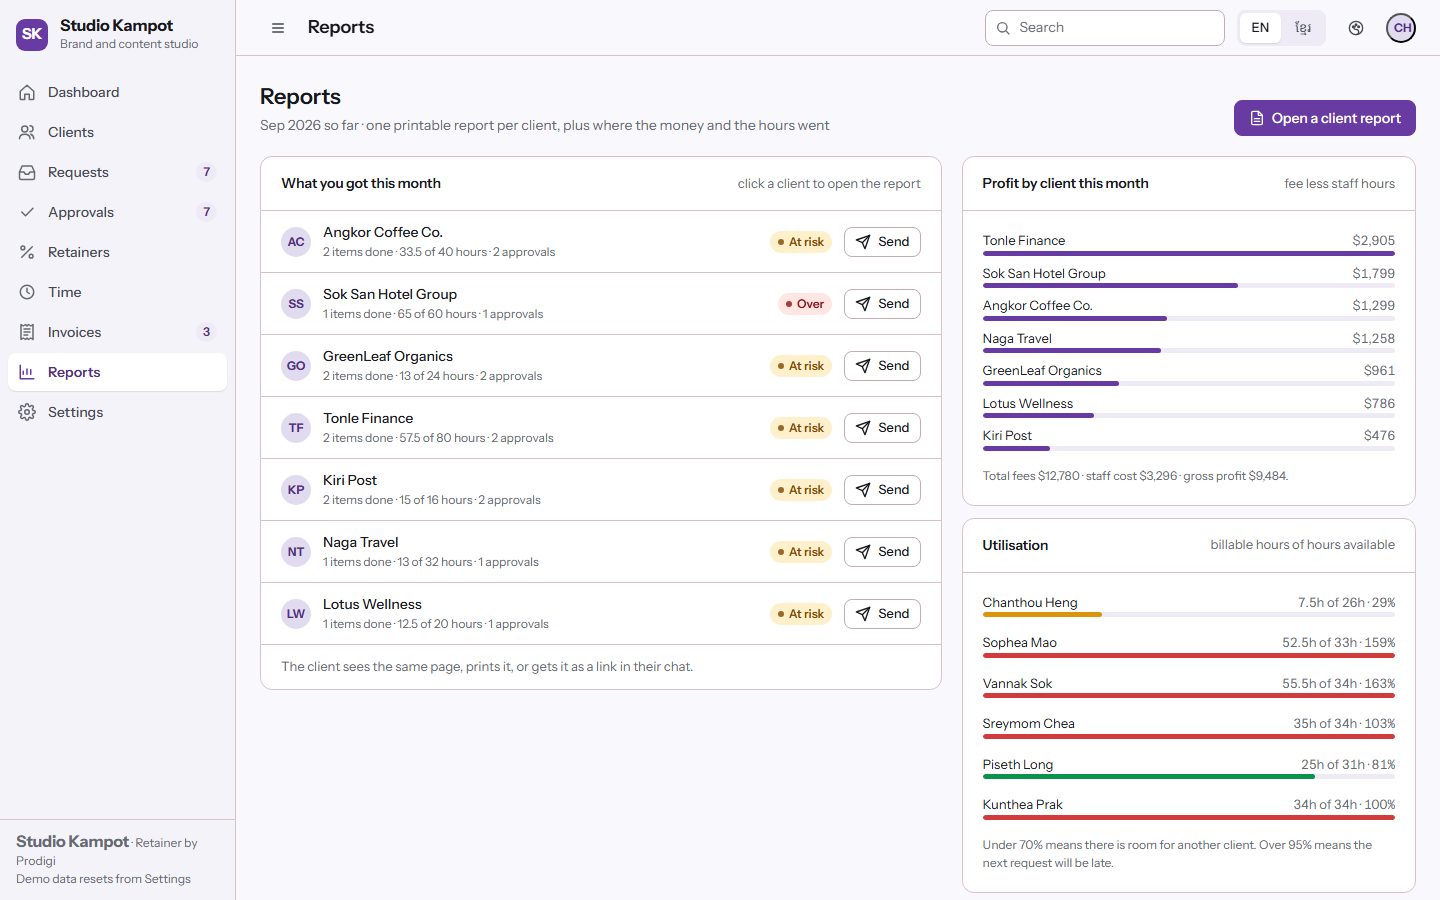This screenshot has width=1440, height=900.
Task: Send the Angkor Coffee Co. report
Action: 882,242
